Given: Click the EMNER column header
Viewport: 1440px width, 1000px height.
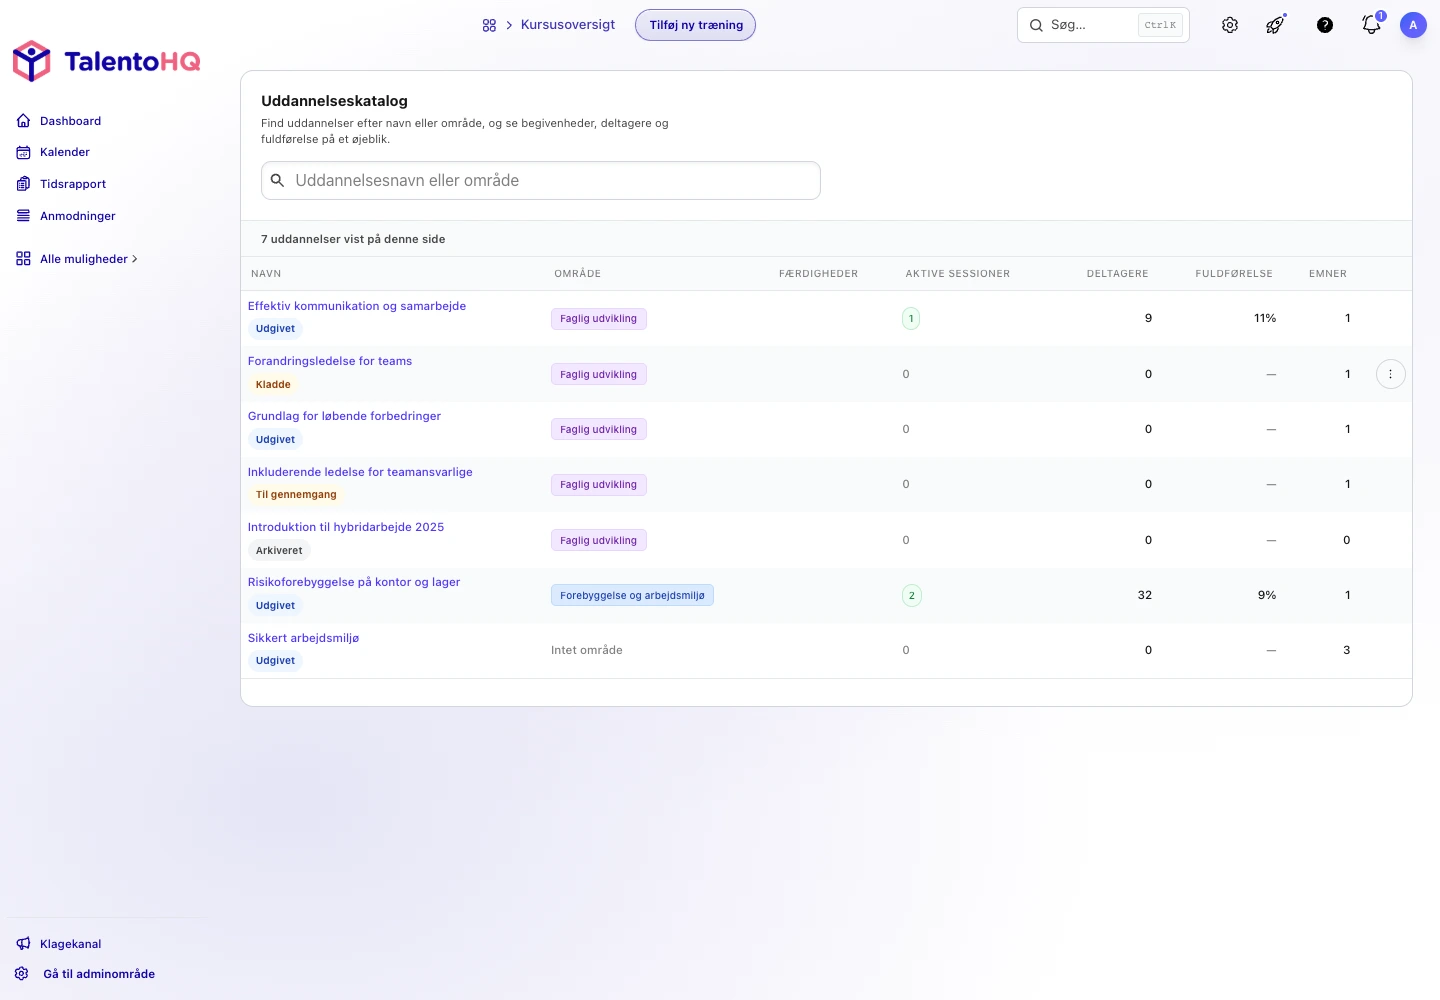Looking at the screenshot, I should [1328, 274].
